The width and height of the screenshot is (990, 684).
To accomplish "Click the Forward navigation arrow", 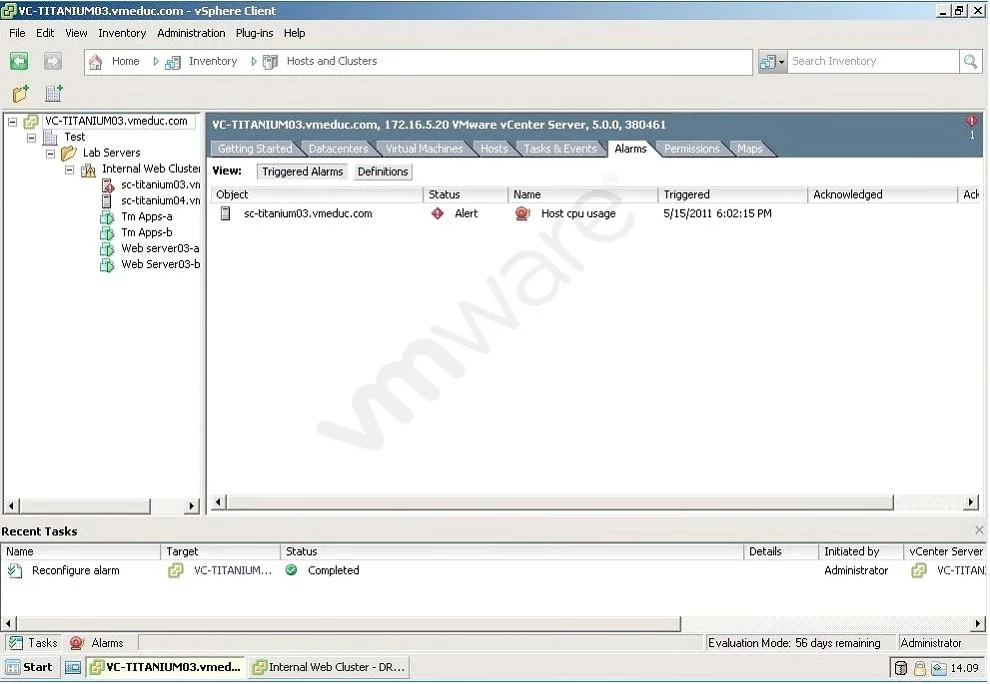I will coord(53,61).
